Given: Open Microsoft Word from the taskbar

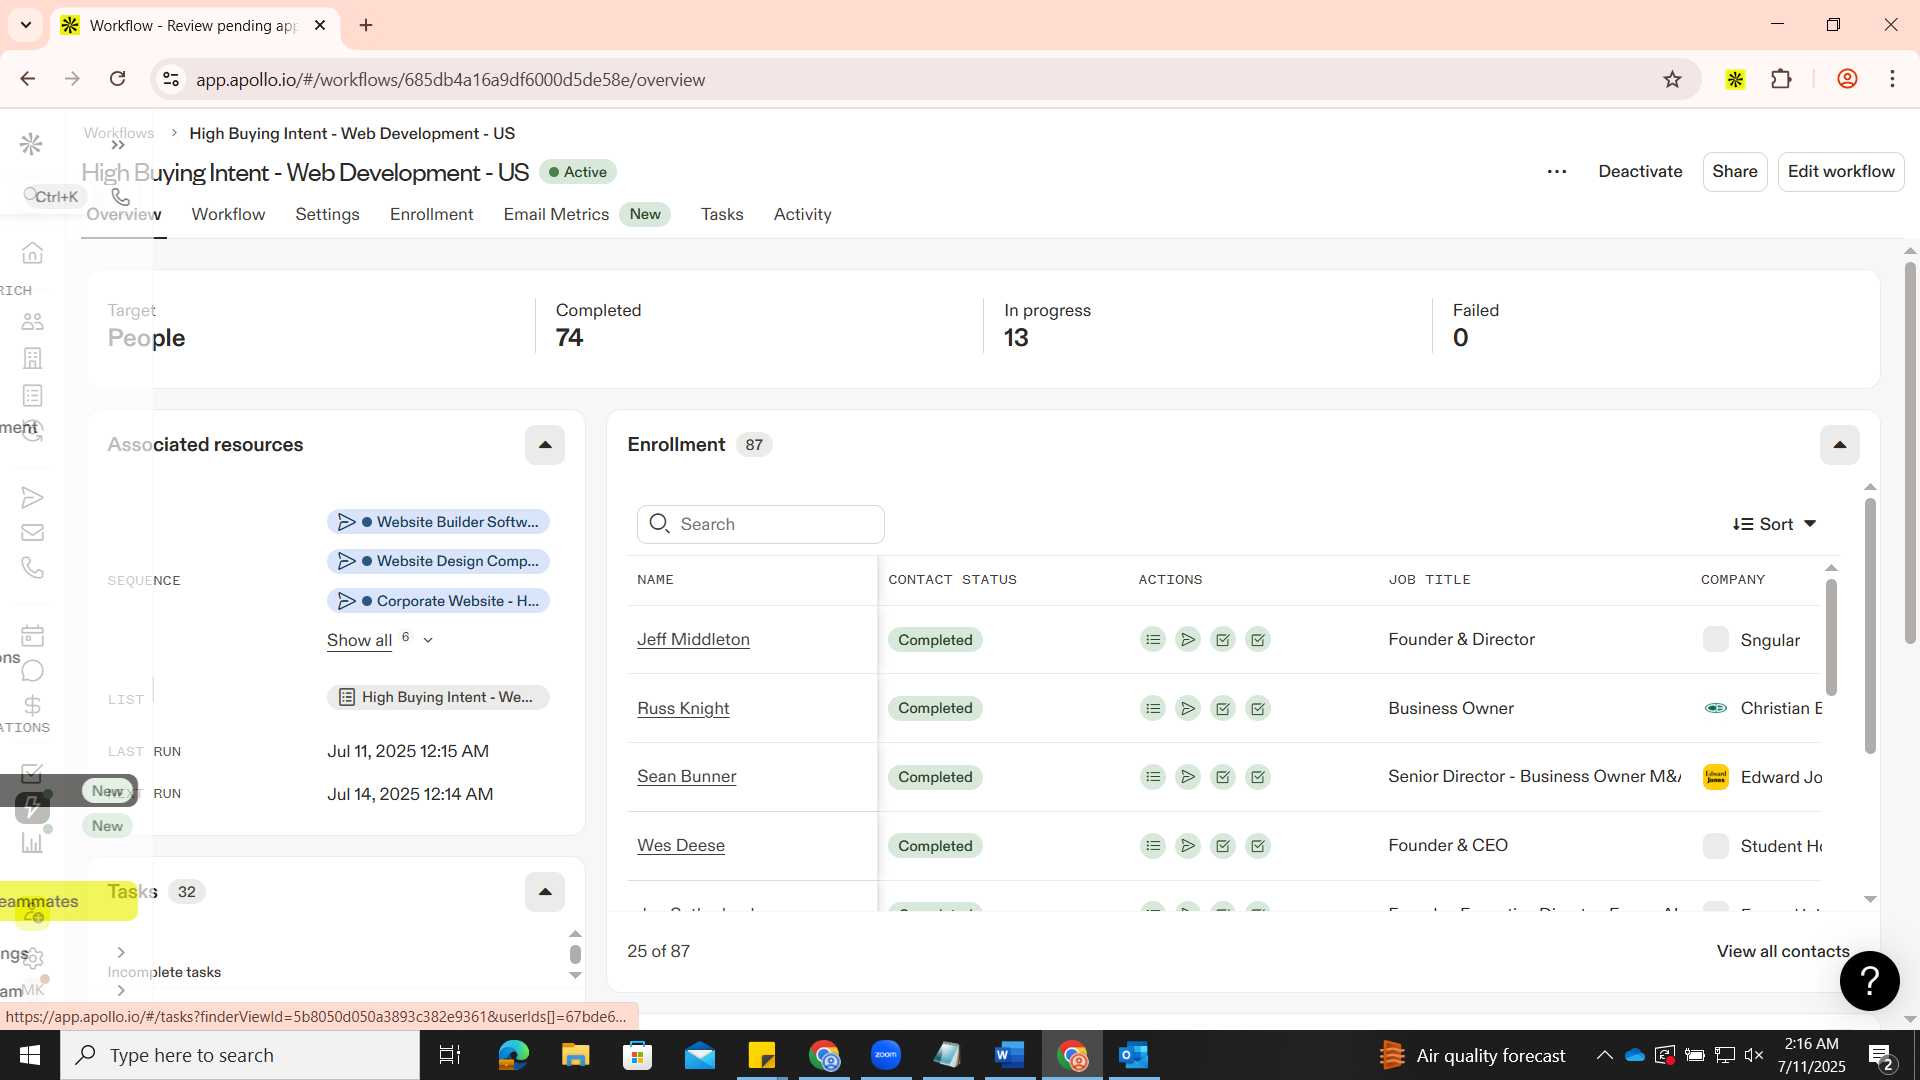Looking at the screenshot, I should coord(1009,1055).
